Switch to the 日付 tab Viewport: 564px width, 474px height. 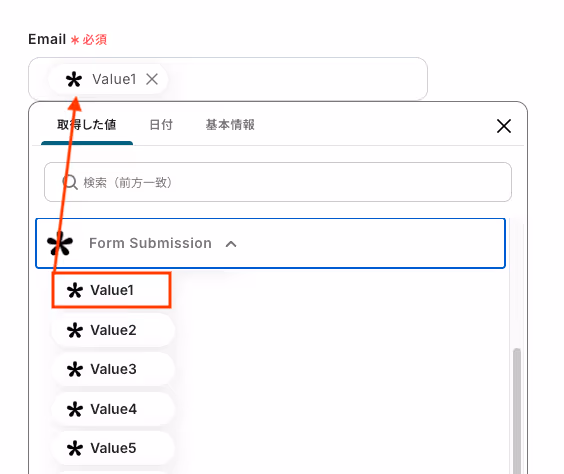[161, 125]
